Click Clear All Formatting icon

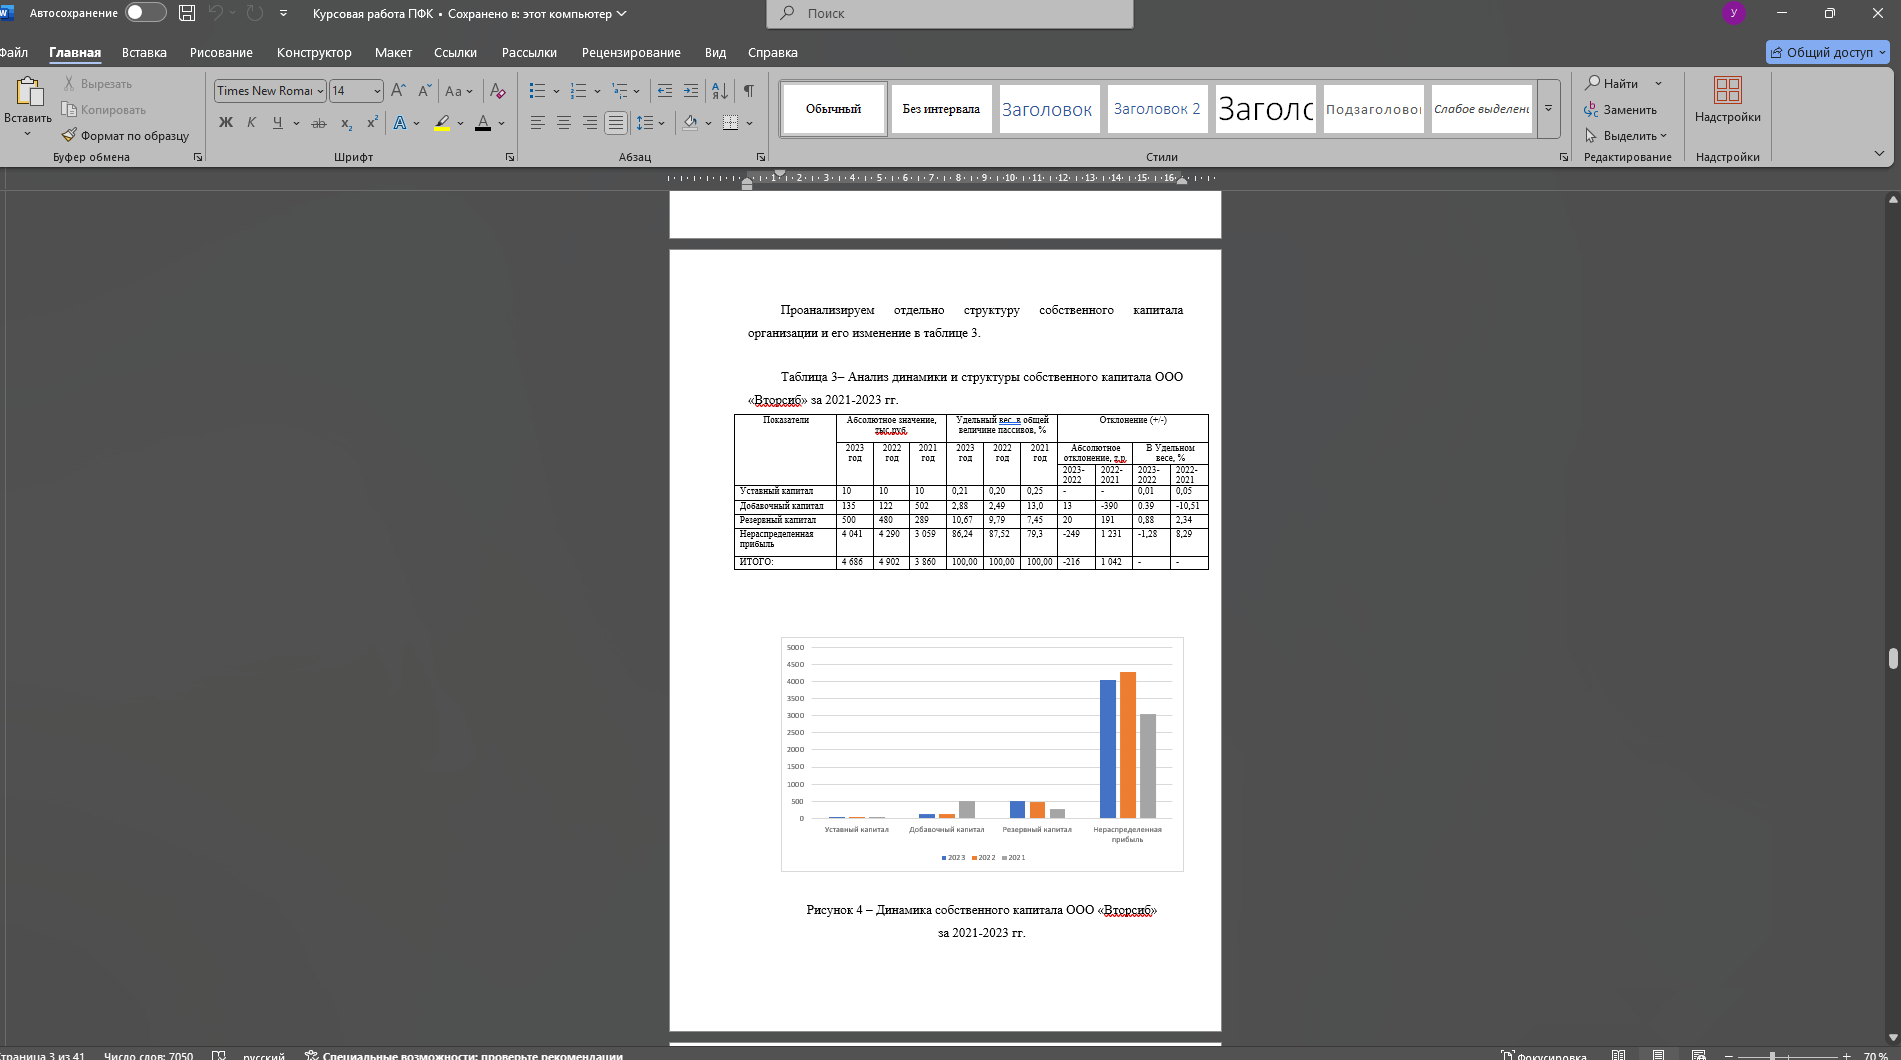pyautogui.click(x=497, y=91)
